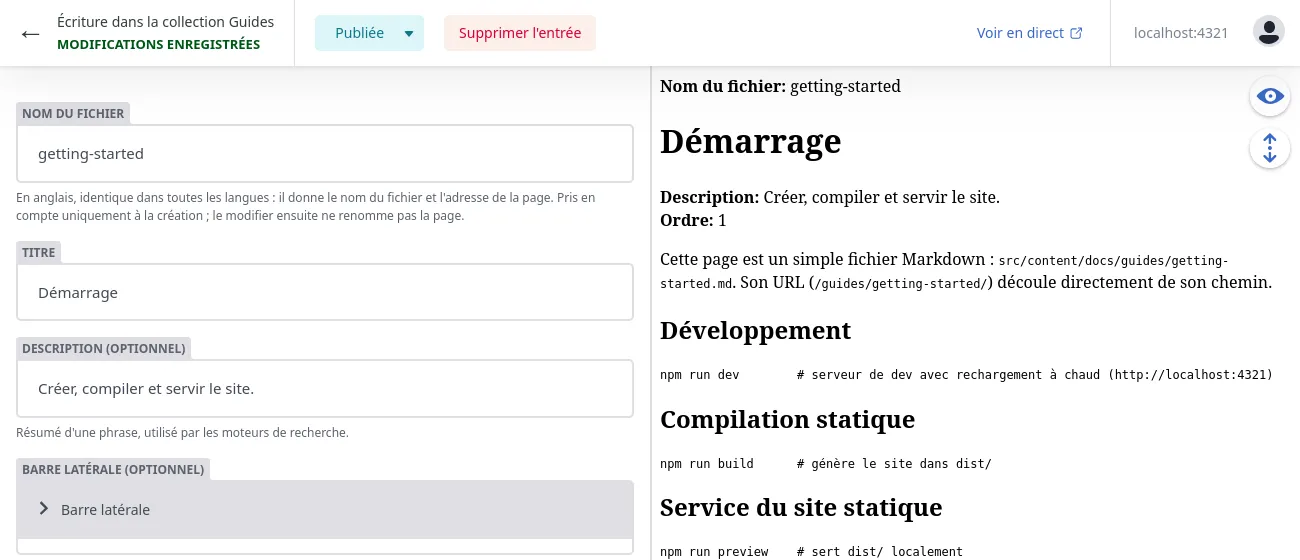Viewport: 1300px width, 560px height.
Task: Click the Ordre: 1 line in the preview
Action: click(x=693, y=220)
